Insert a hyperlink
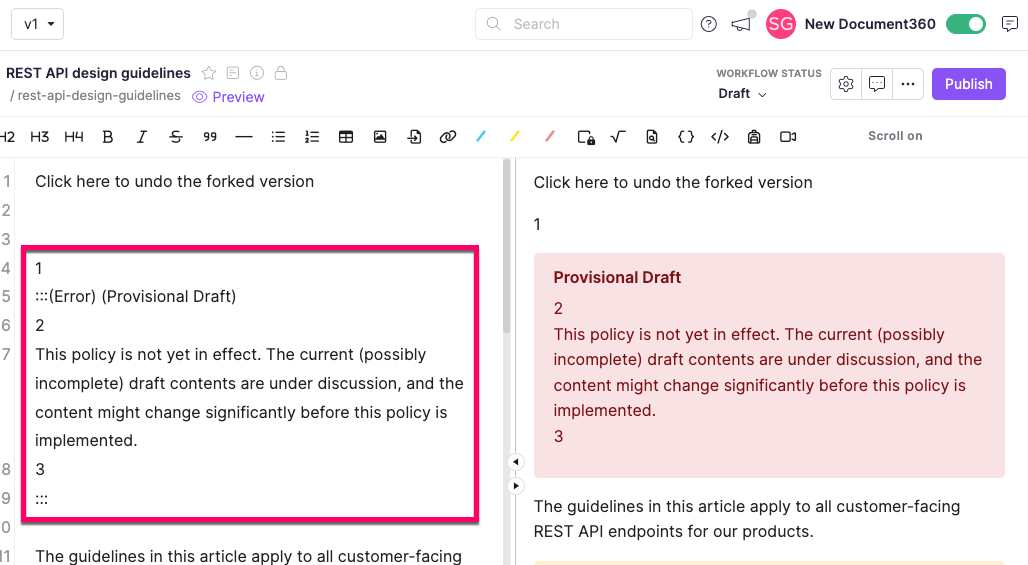 [448, 136]
